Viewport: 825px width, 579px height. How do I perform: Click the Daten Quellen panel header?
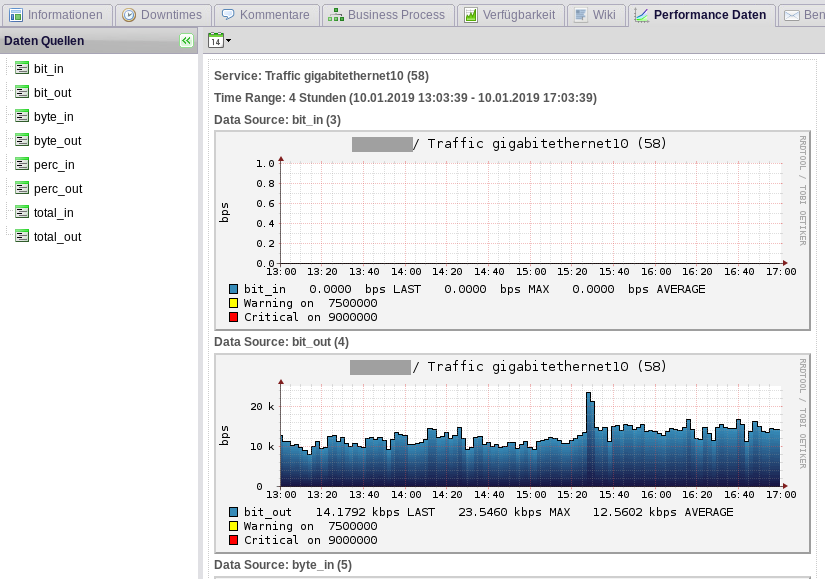pos(98,41)
